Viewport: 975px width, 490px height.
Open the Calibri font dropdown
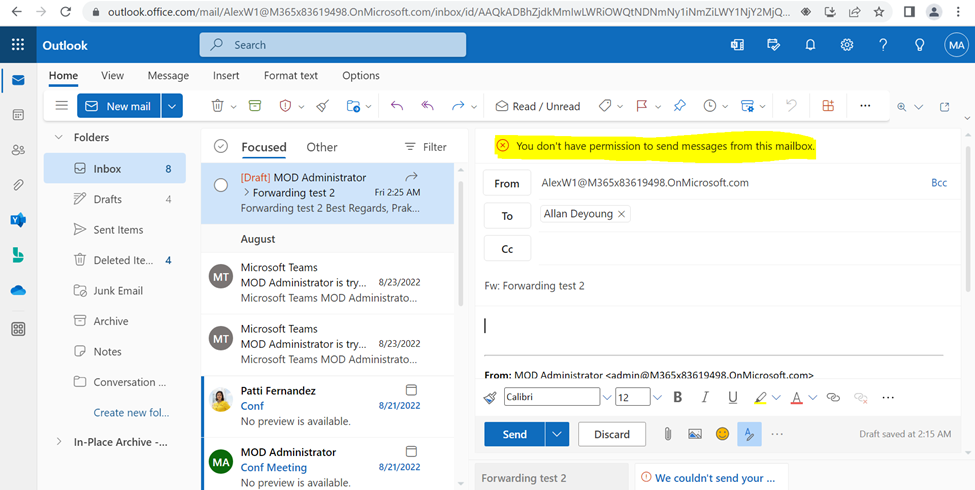(607, 397)
